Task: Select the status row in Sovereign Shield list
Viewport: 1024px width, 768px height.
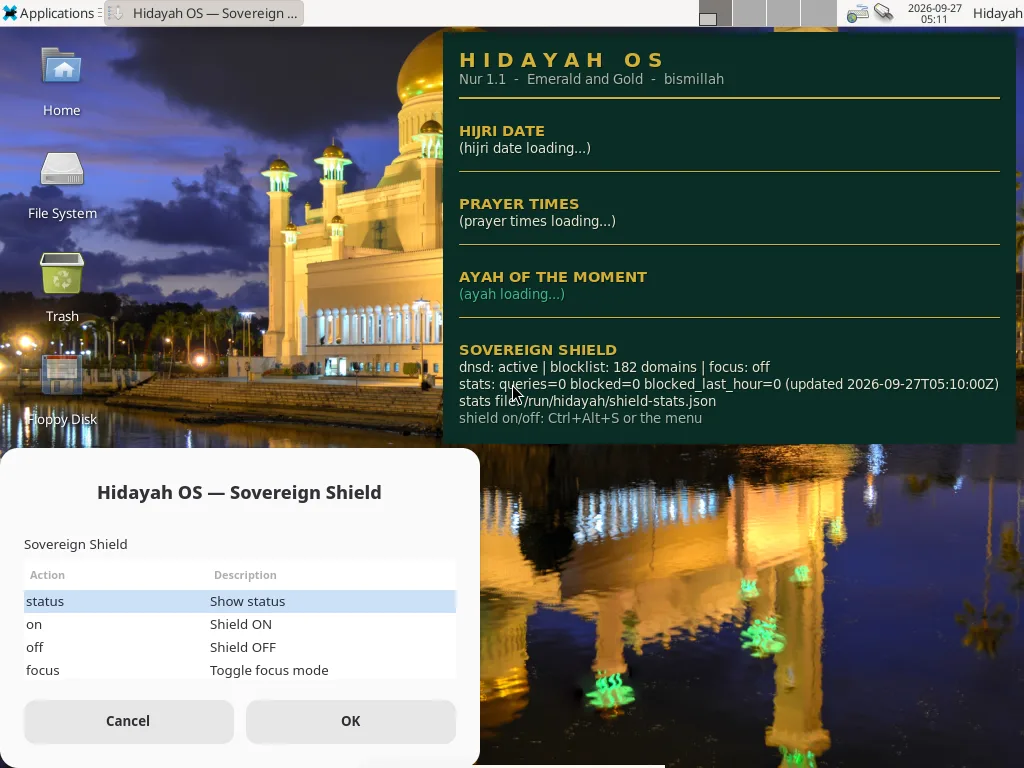Action: [x=240, y=601]
